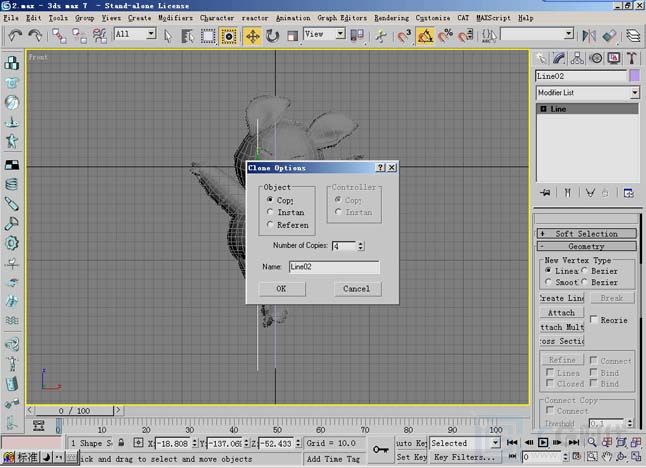Viewport: 646px width, 468px height.
Task: Collapse the Geometry rollout
Action: [587, 246]
